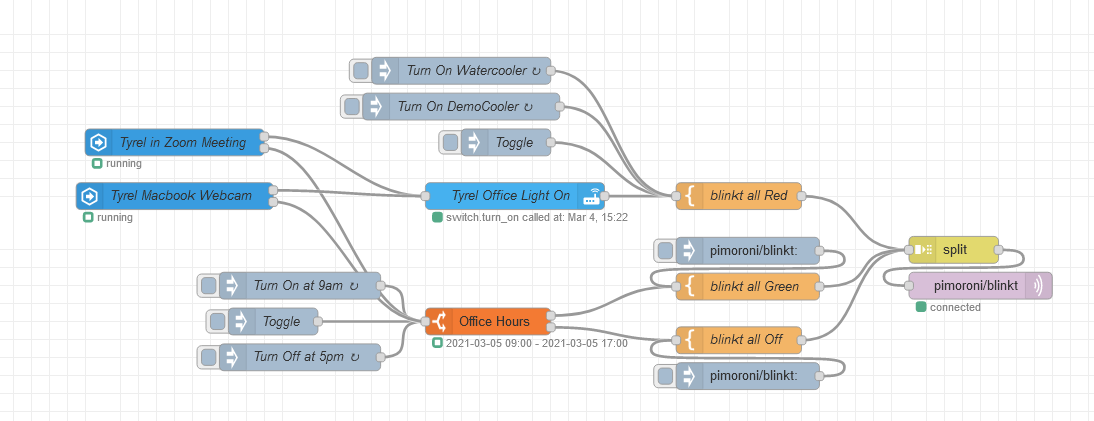This screenshot has height=421, width=1094.
Task: Click the blinkt all Green template icon
Action: [x=690, y=286]
